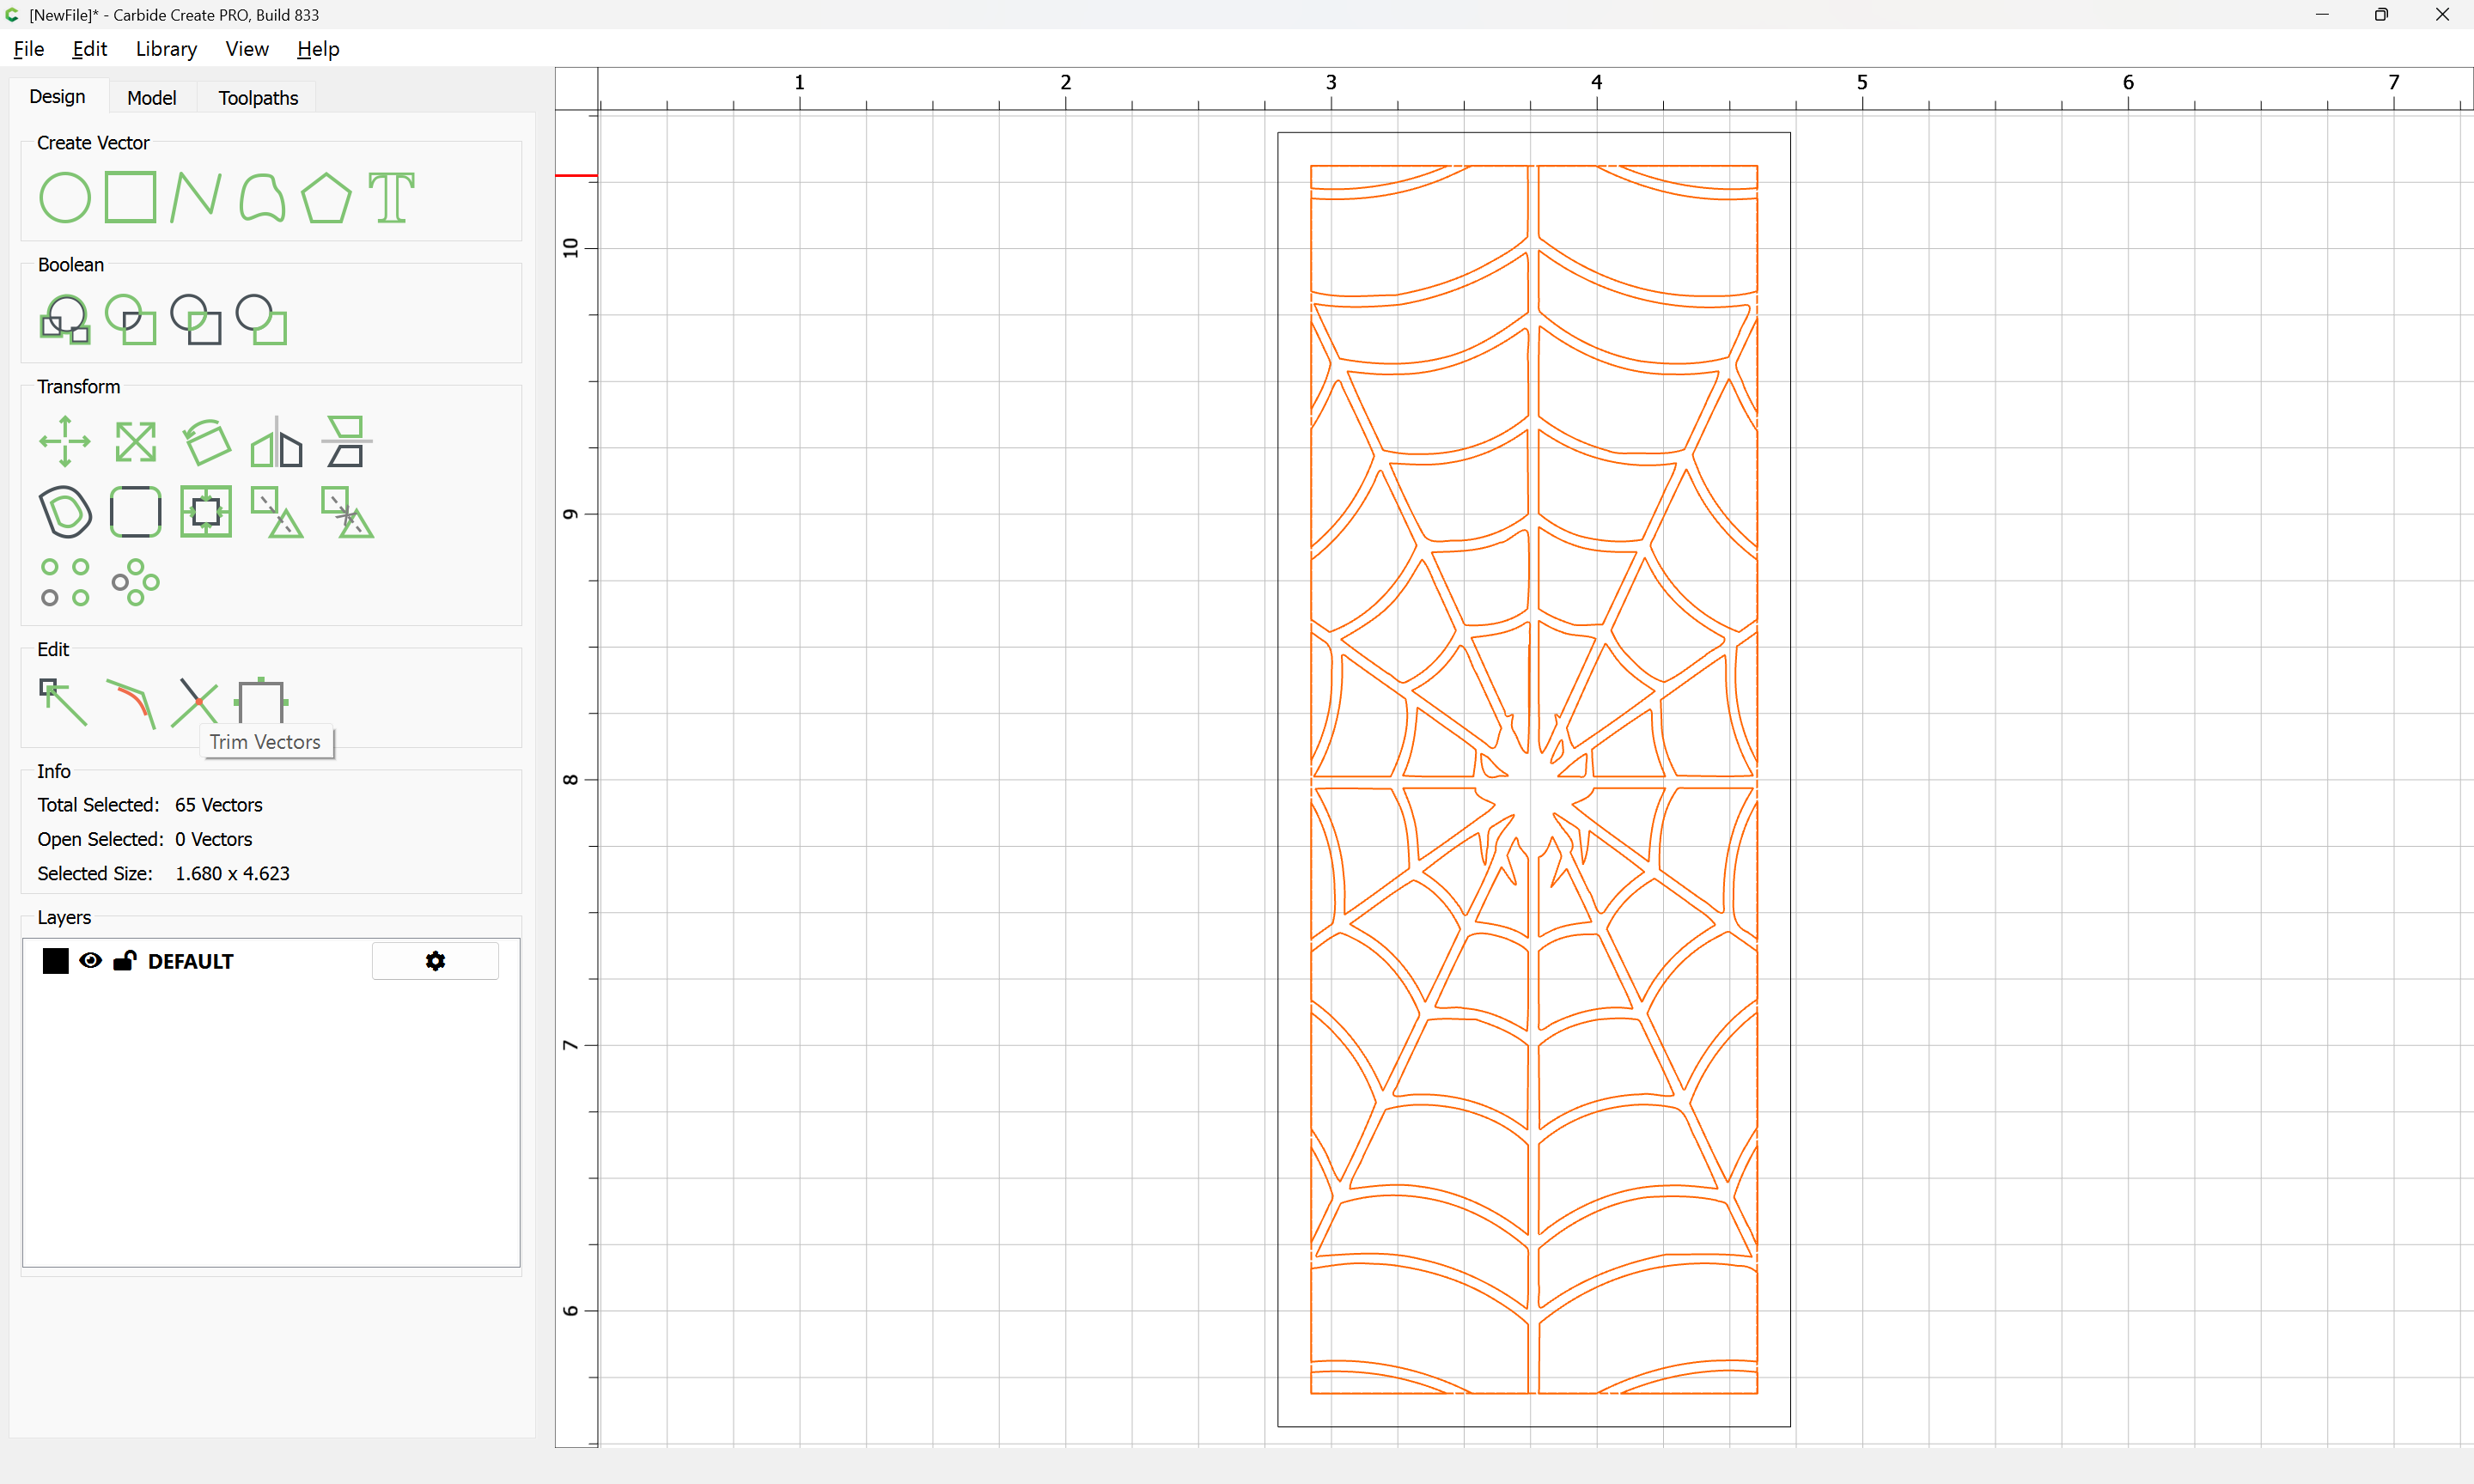Open the Library menu
Image resolution: width=2474 pixels, height=1484 pixels.
(166, 49)
